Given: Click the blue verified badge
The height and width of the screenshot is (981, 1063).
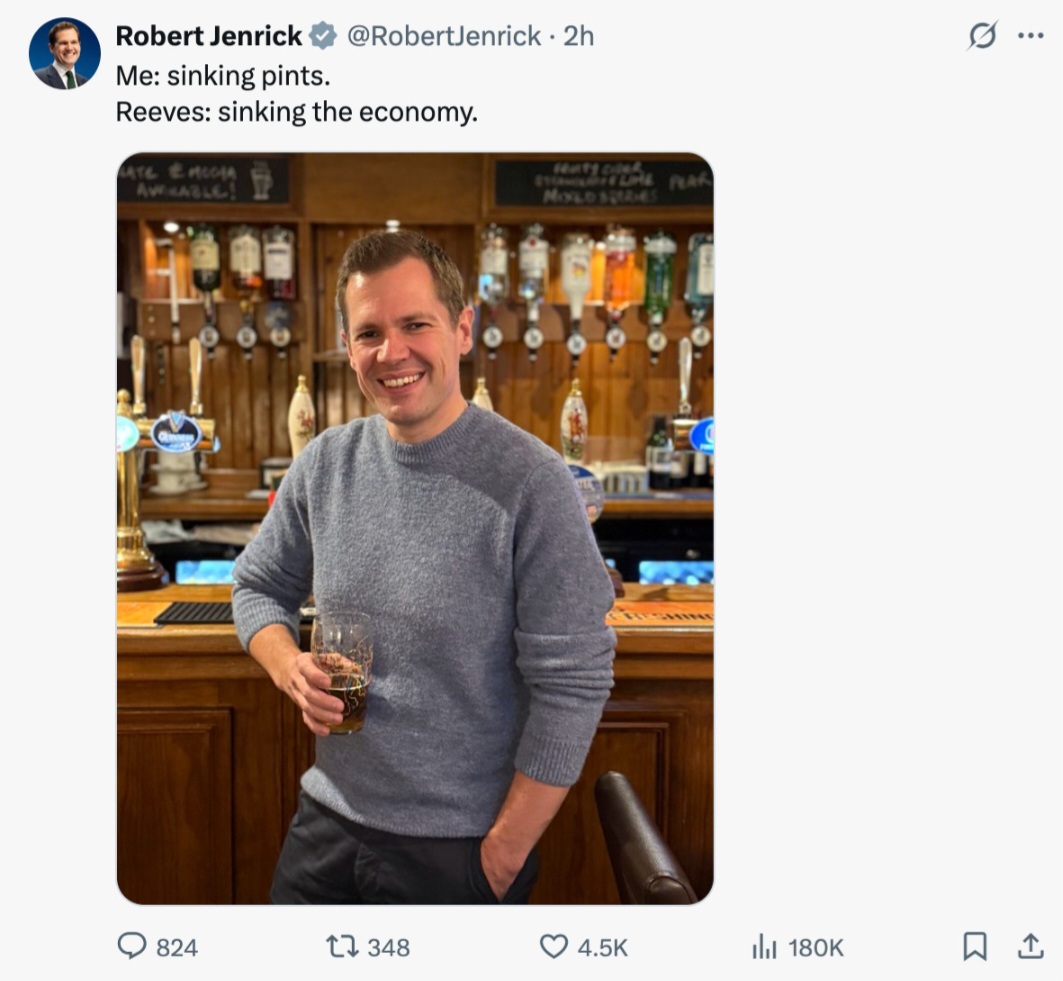Looking at the screenshot, I should [x=322, y=37].
